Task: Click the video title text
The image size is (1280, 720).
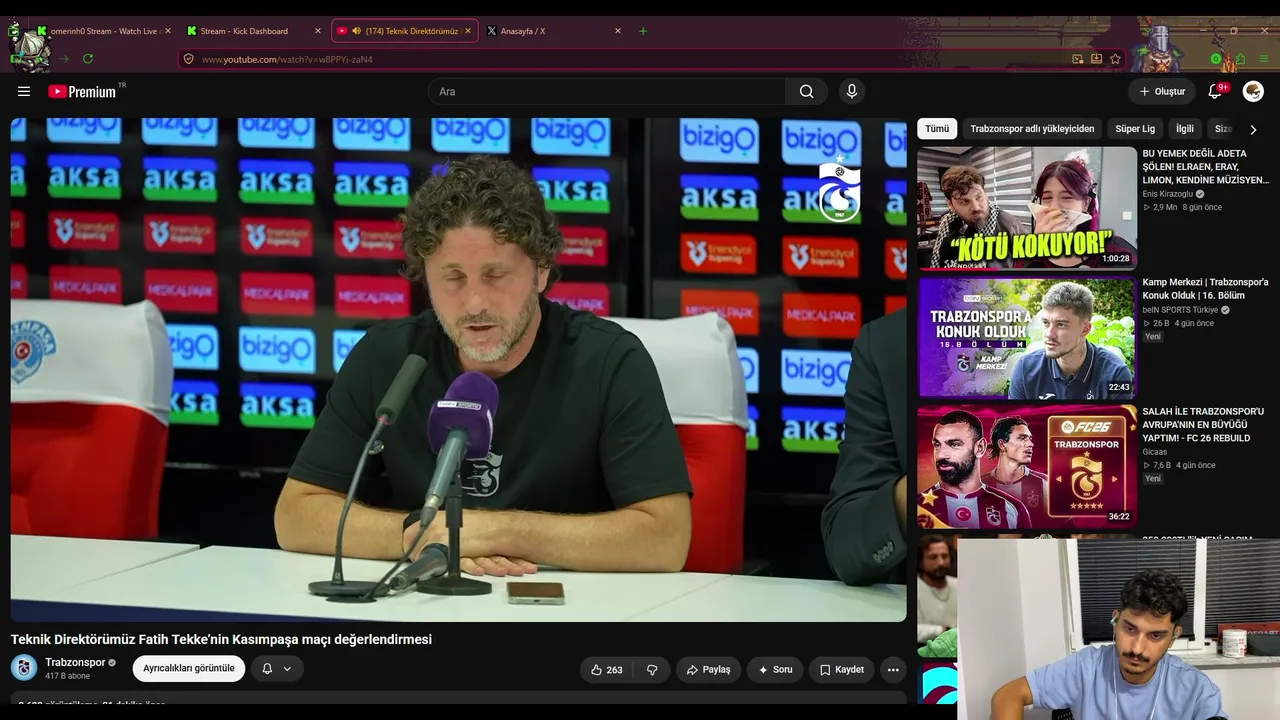Action: click(x=221, y=639)
